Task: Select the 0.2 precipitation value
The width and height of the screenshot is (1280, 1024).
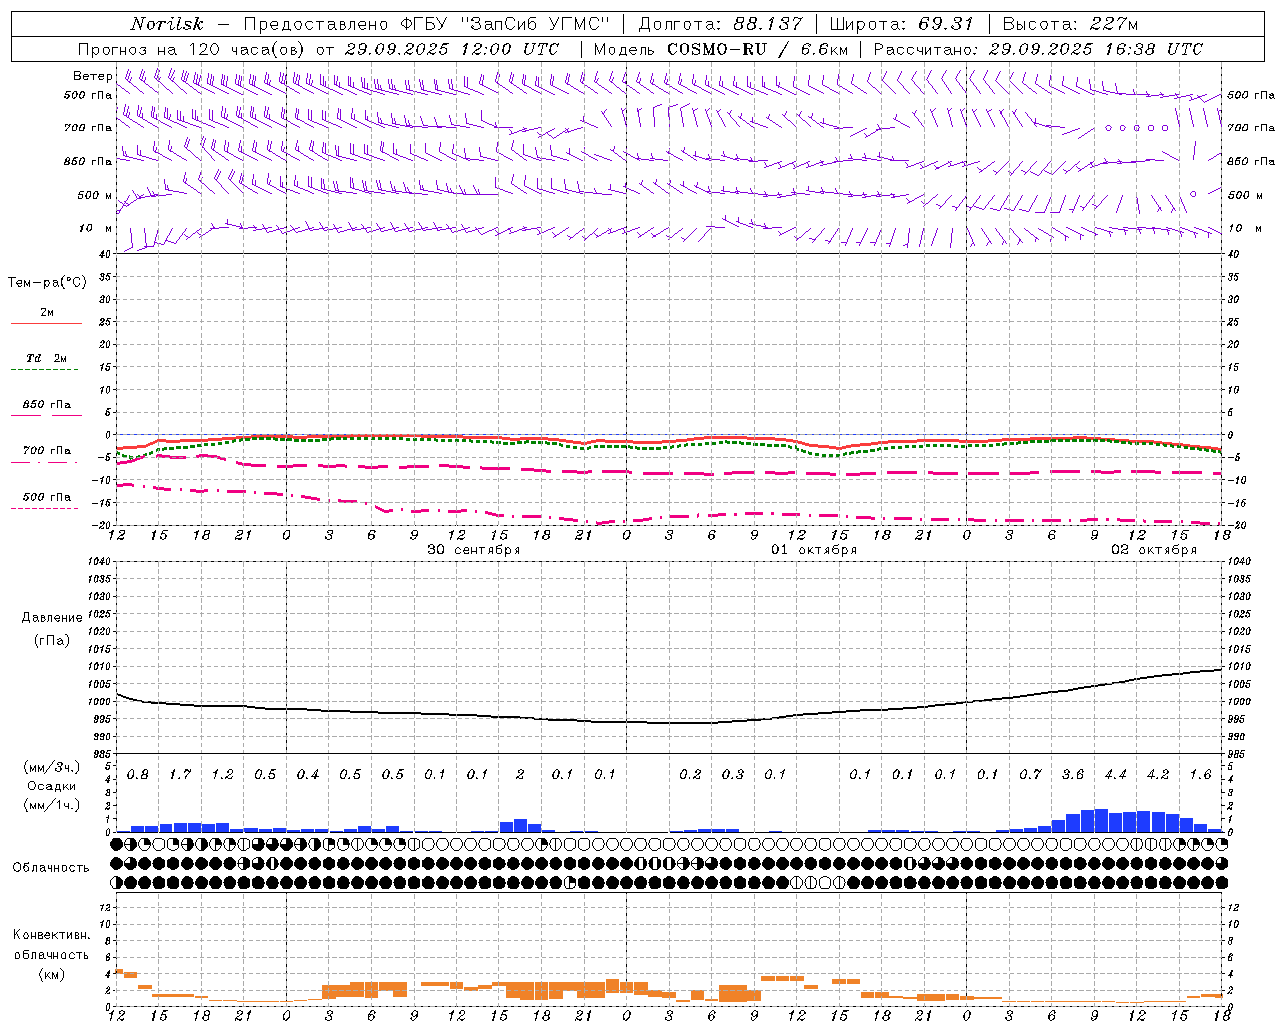Action: coord(690,775)
